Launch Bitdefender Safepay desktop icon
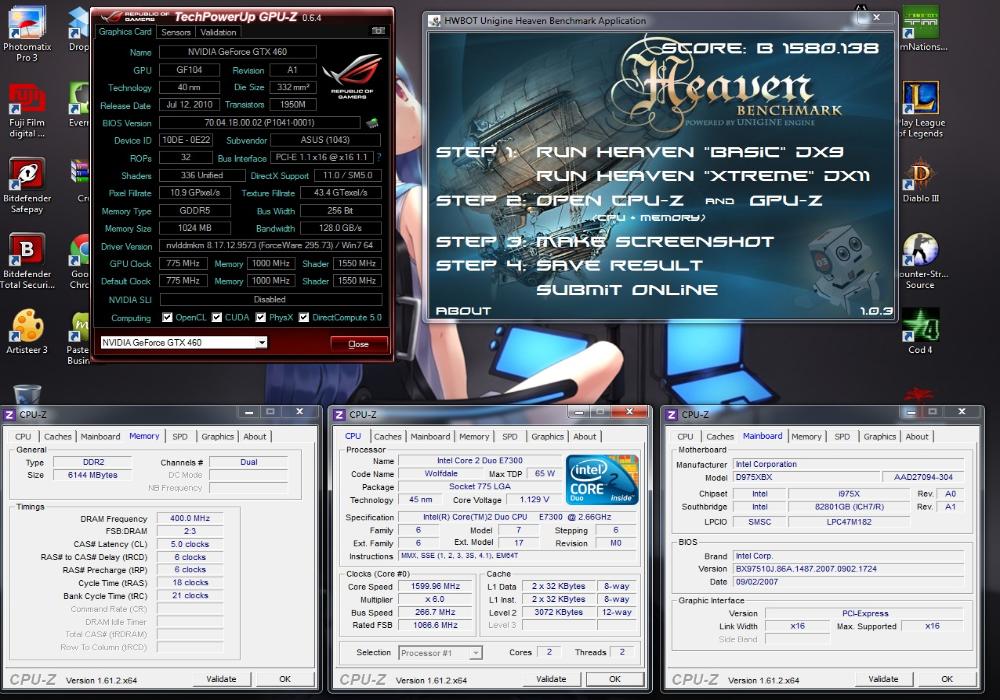1000x700 pixels. click(27, 186)
